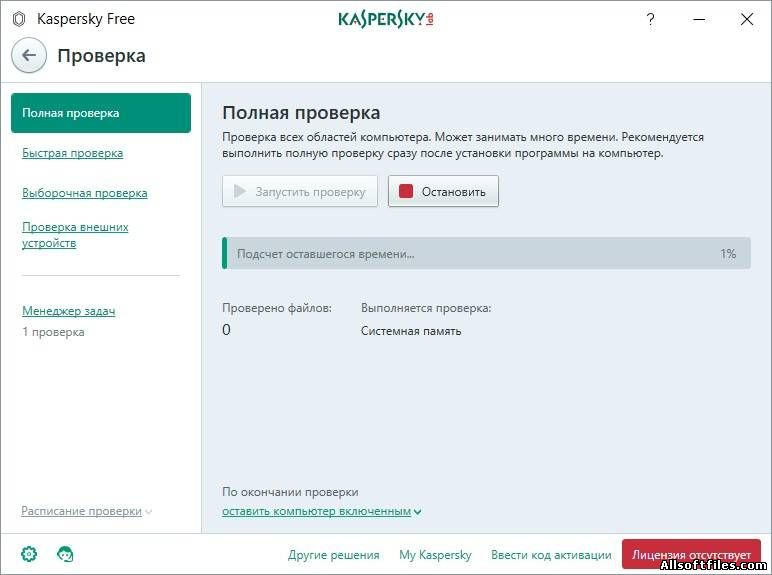Switch to Выборочная проверка
The image size is (772, 575).
point(85,193)
